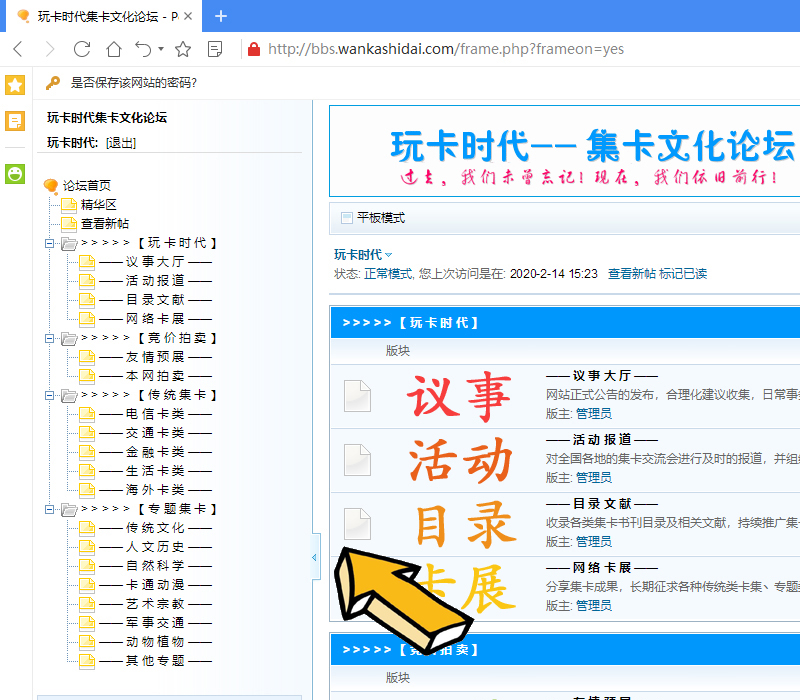Click the orange 活动 banner image
The width and height of the screenshot is (800, 700).
click(x=460, y=461)
